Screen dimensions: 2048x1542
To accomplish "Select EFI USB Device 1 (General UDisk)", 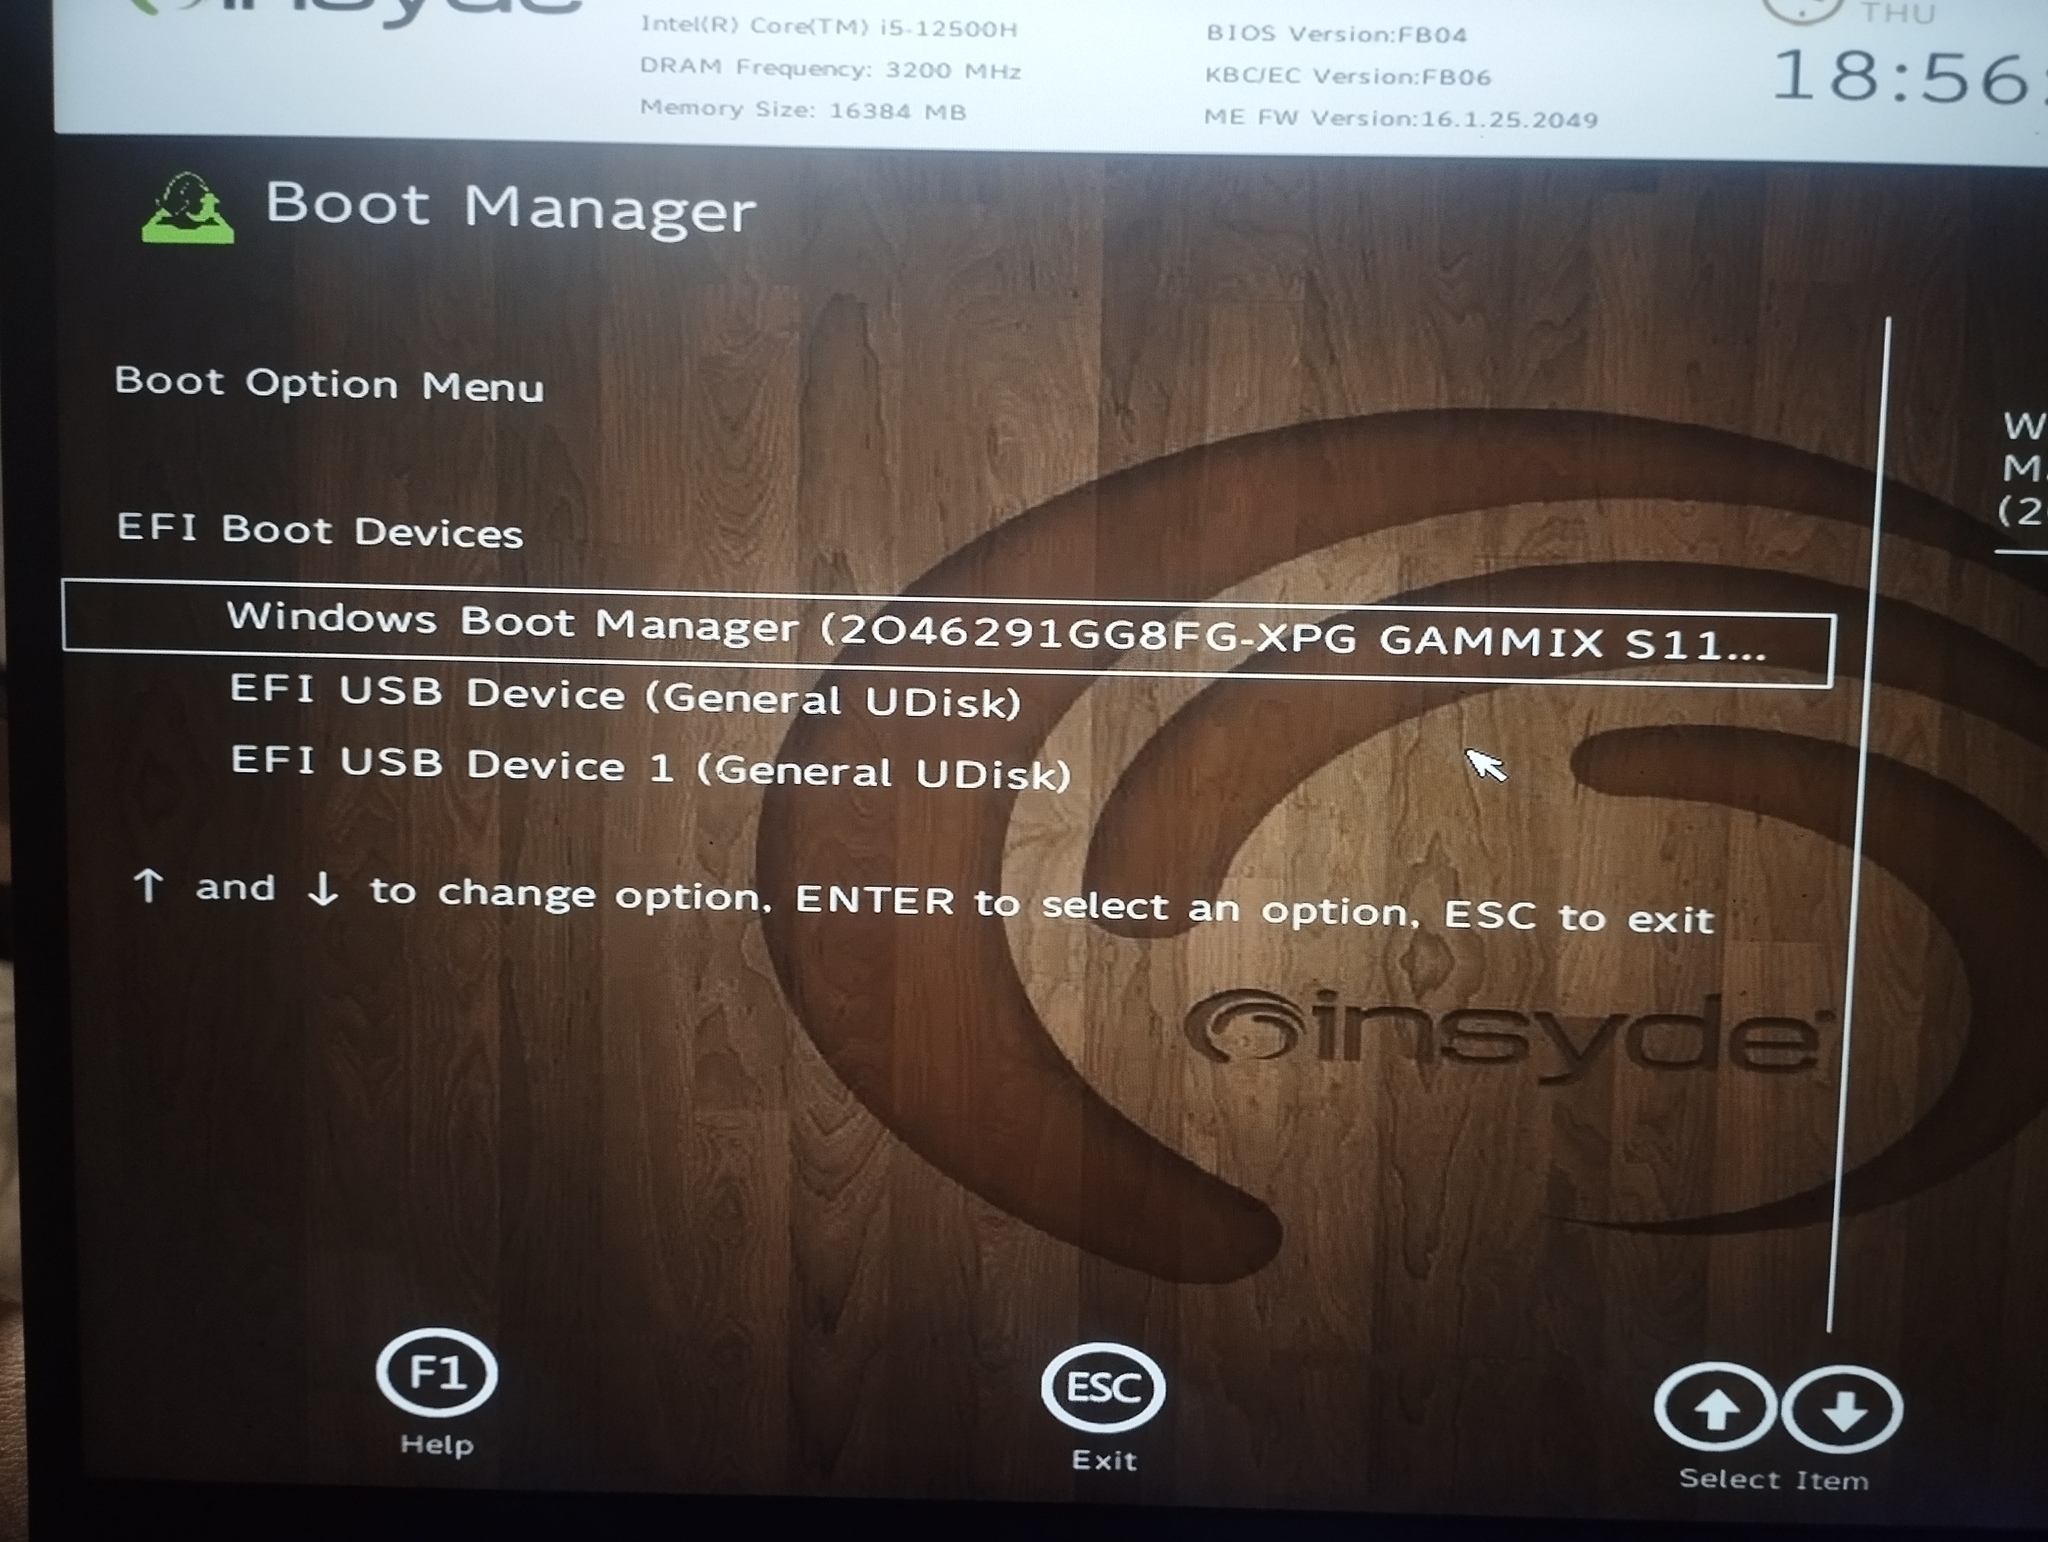I will [651, 767].
